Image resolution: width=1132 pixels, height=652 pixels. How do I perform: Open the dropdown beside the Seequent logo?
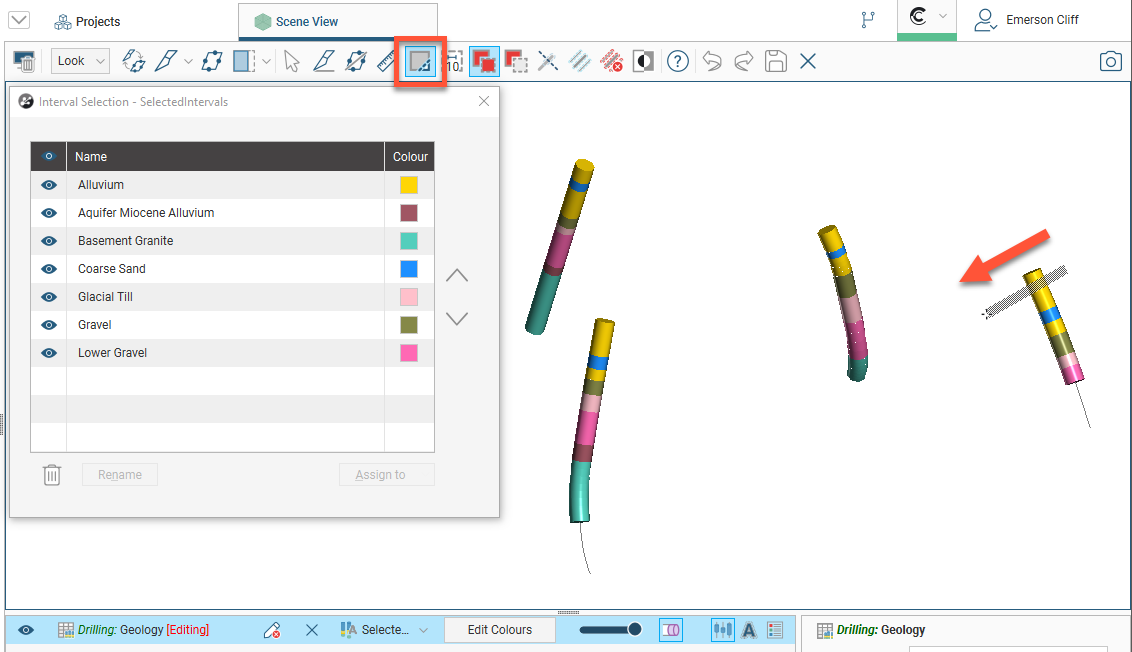(x=942, y=17)
